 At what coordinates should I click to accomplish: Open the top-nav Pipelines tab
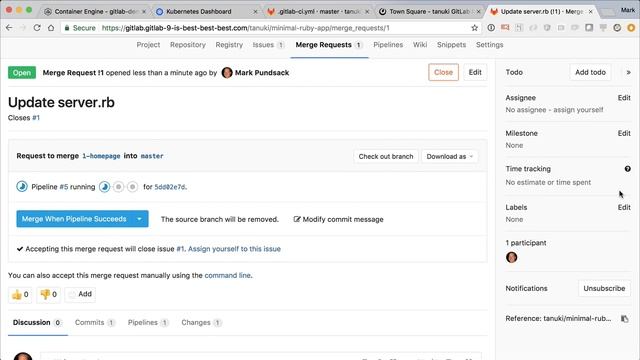(388, 45)
